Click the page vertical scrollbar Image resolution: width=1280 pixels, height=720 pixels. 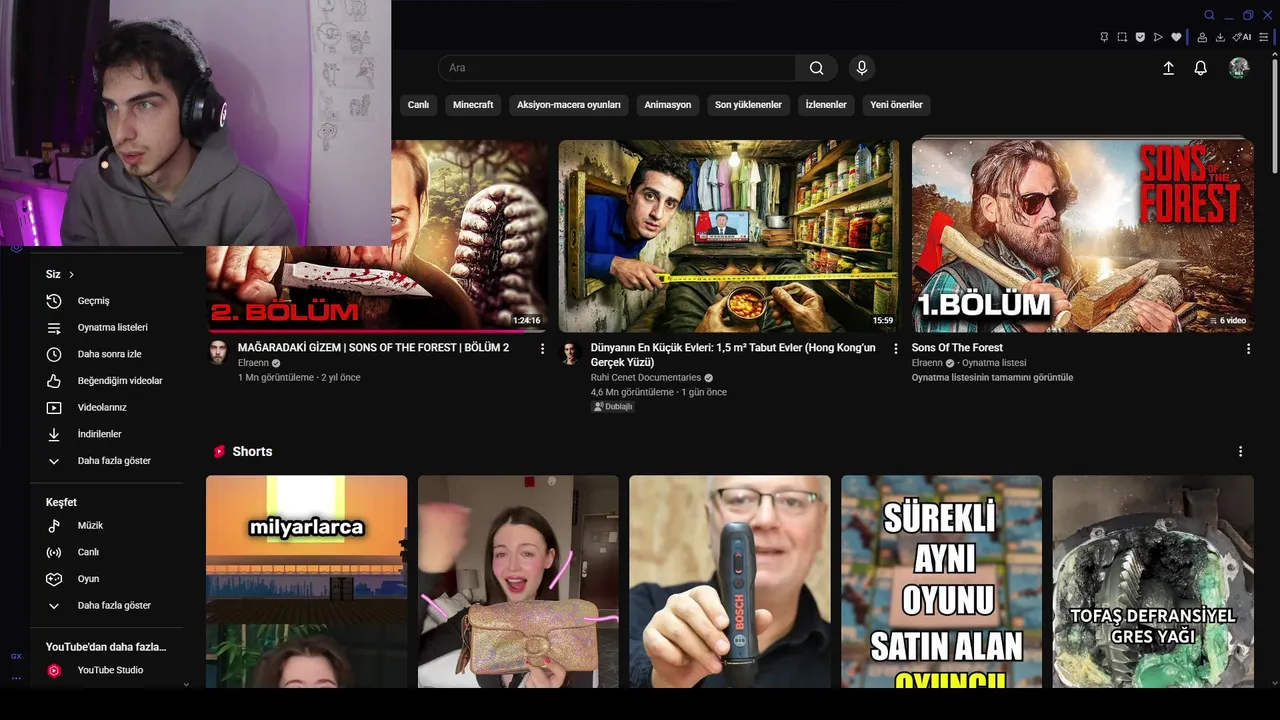point(1274,115)
